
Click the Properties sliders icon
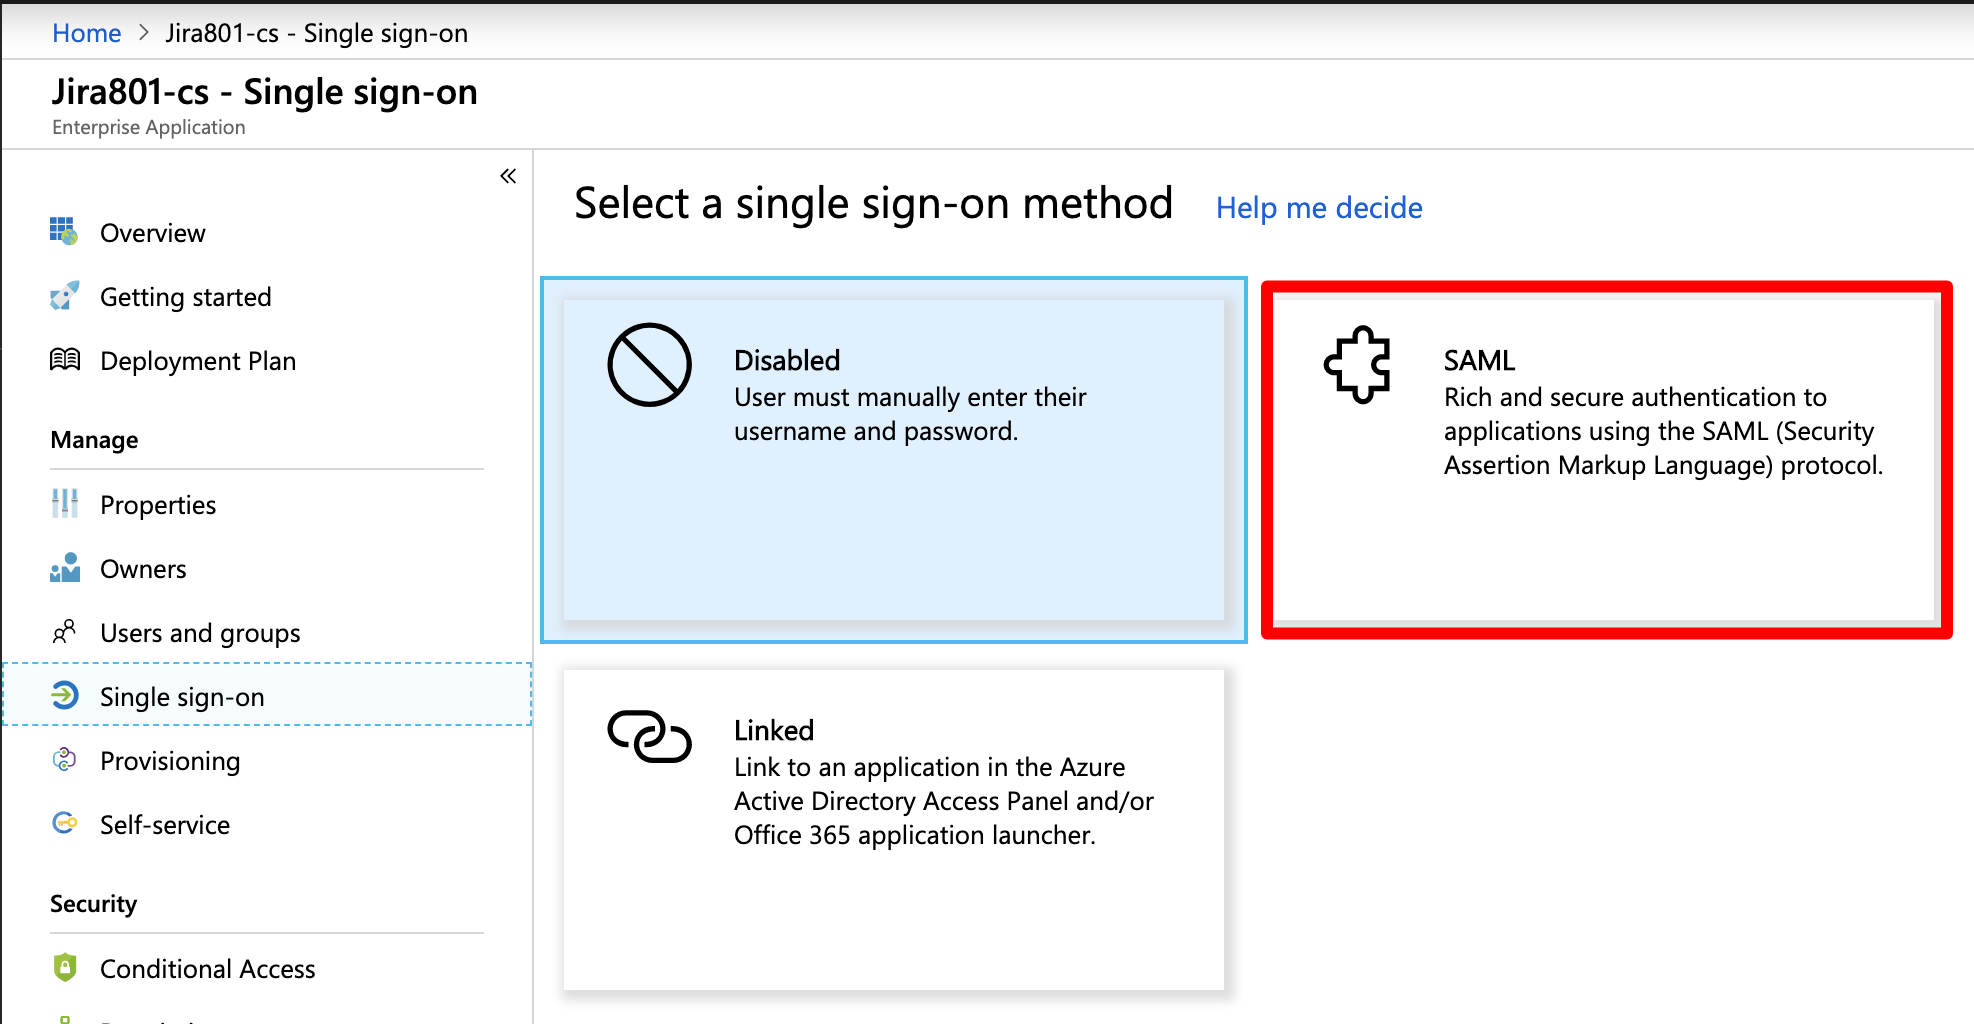tap(64, 504)
